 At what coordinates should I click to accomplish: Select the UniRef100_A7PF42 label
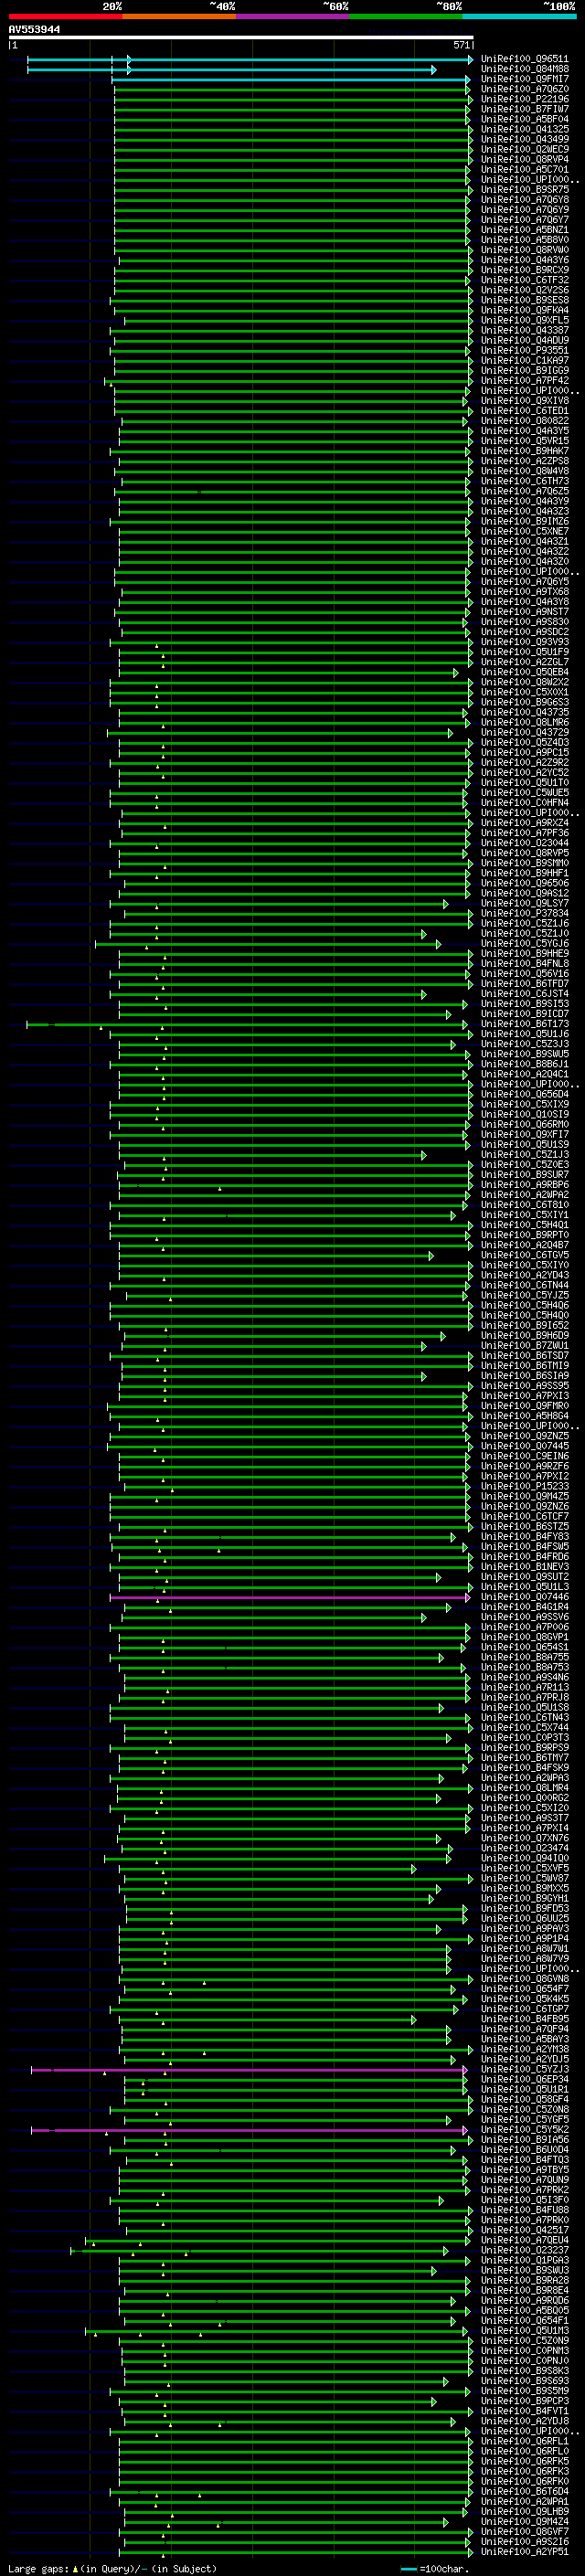524,380
